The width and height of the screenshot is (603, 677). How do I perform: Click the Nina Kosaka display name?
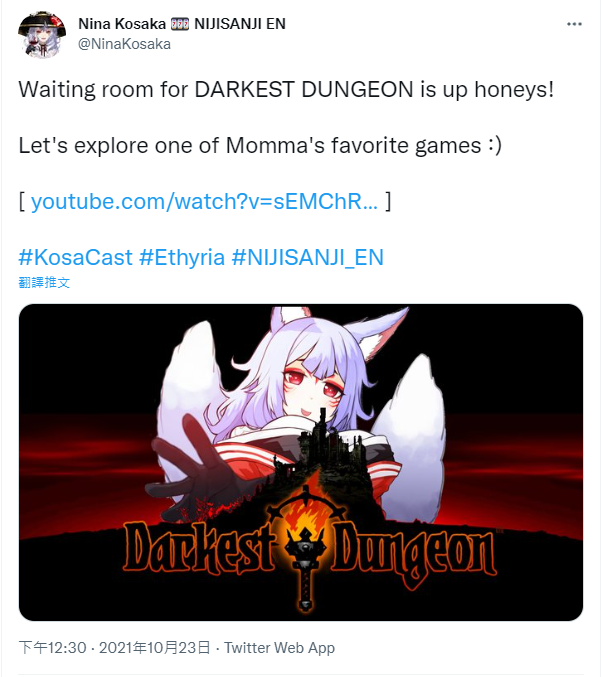122,24
